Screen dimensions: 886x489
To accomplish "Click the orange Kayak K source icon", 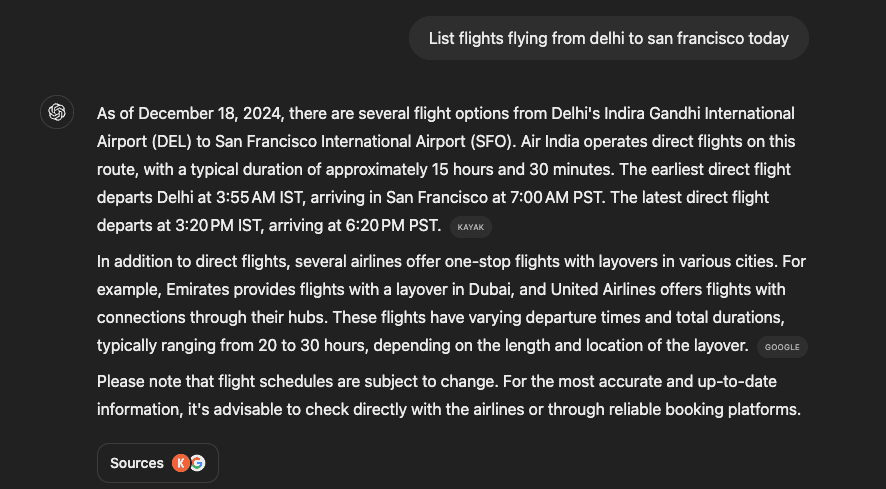I will (181, 463).
